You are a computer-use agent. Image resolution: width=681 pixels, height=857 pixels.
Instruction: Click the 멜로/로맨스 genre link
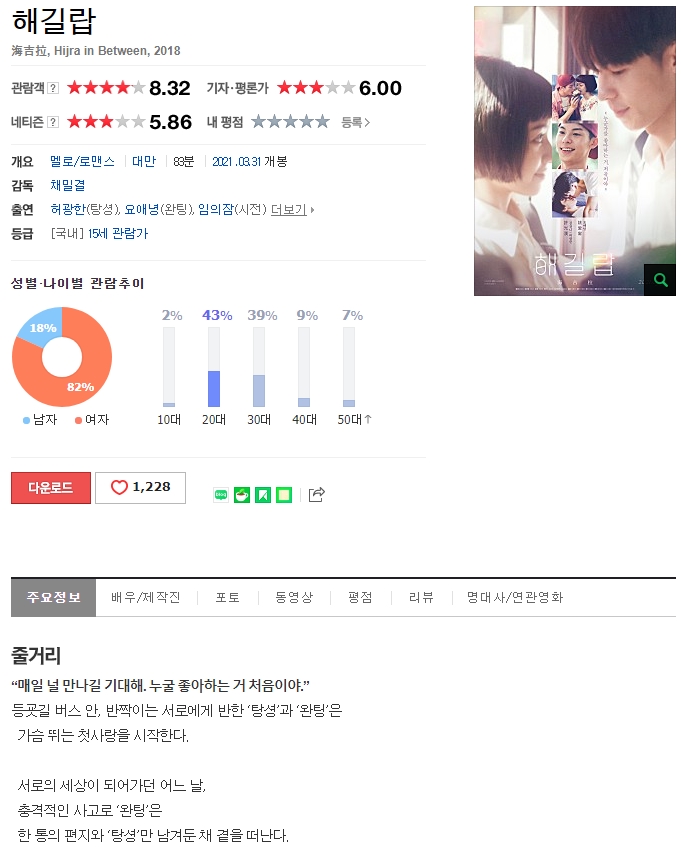coord(83,161)
